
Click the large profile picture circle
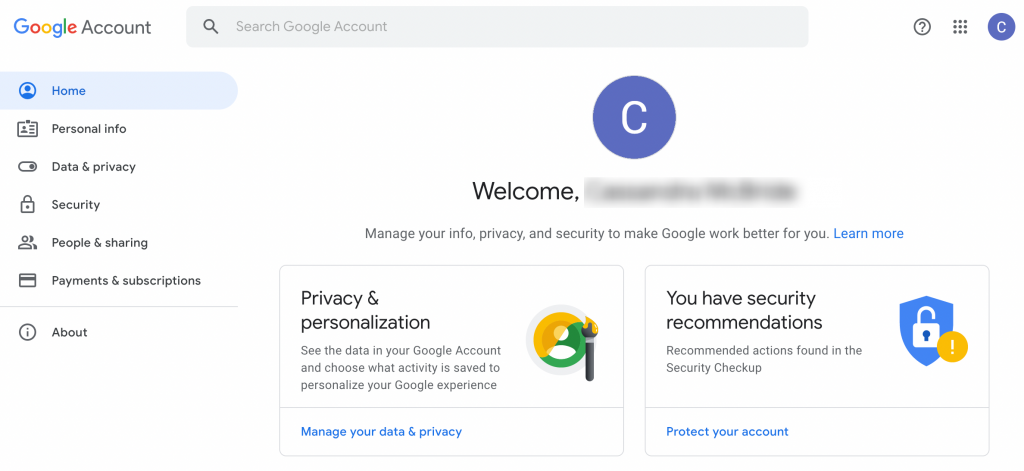point(634,118)
